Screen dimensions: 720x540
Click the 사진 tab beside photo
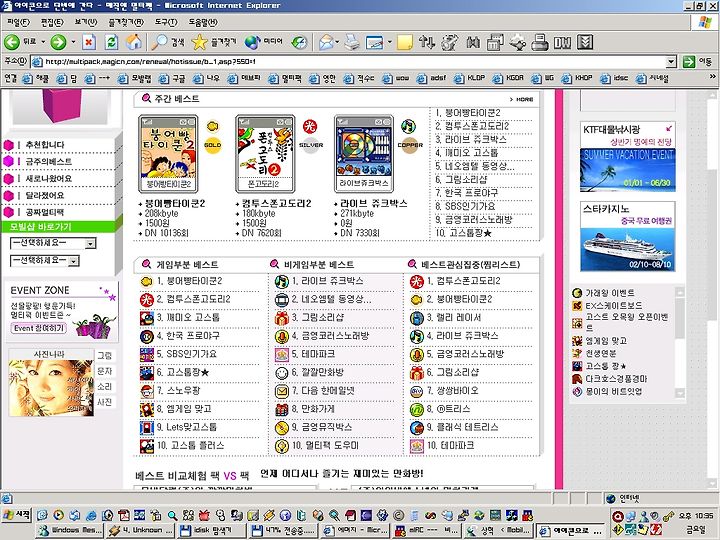[105, 402]
